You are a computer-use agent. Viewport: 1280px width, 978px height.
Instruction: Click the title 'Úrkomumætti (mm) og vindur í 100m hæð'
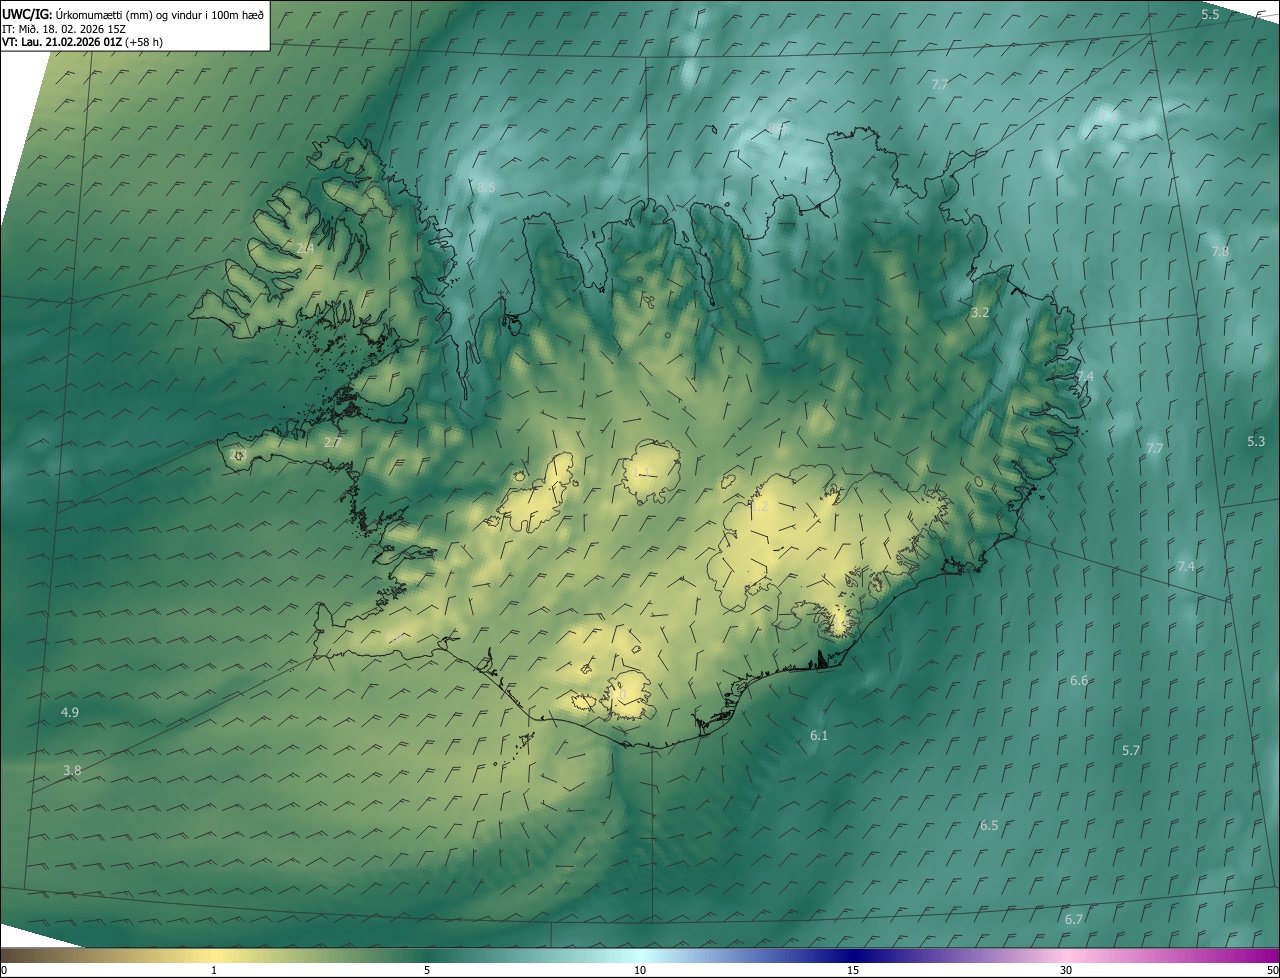click(x=160, y=14)
